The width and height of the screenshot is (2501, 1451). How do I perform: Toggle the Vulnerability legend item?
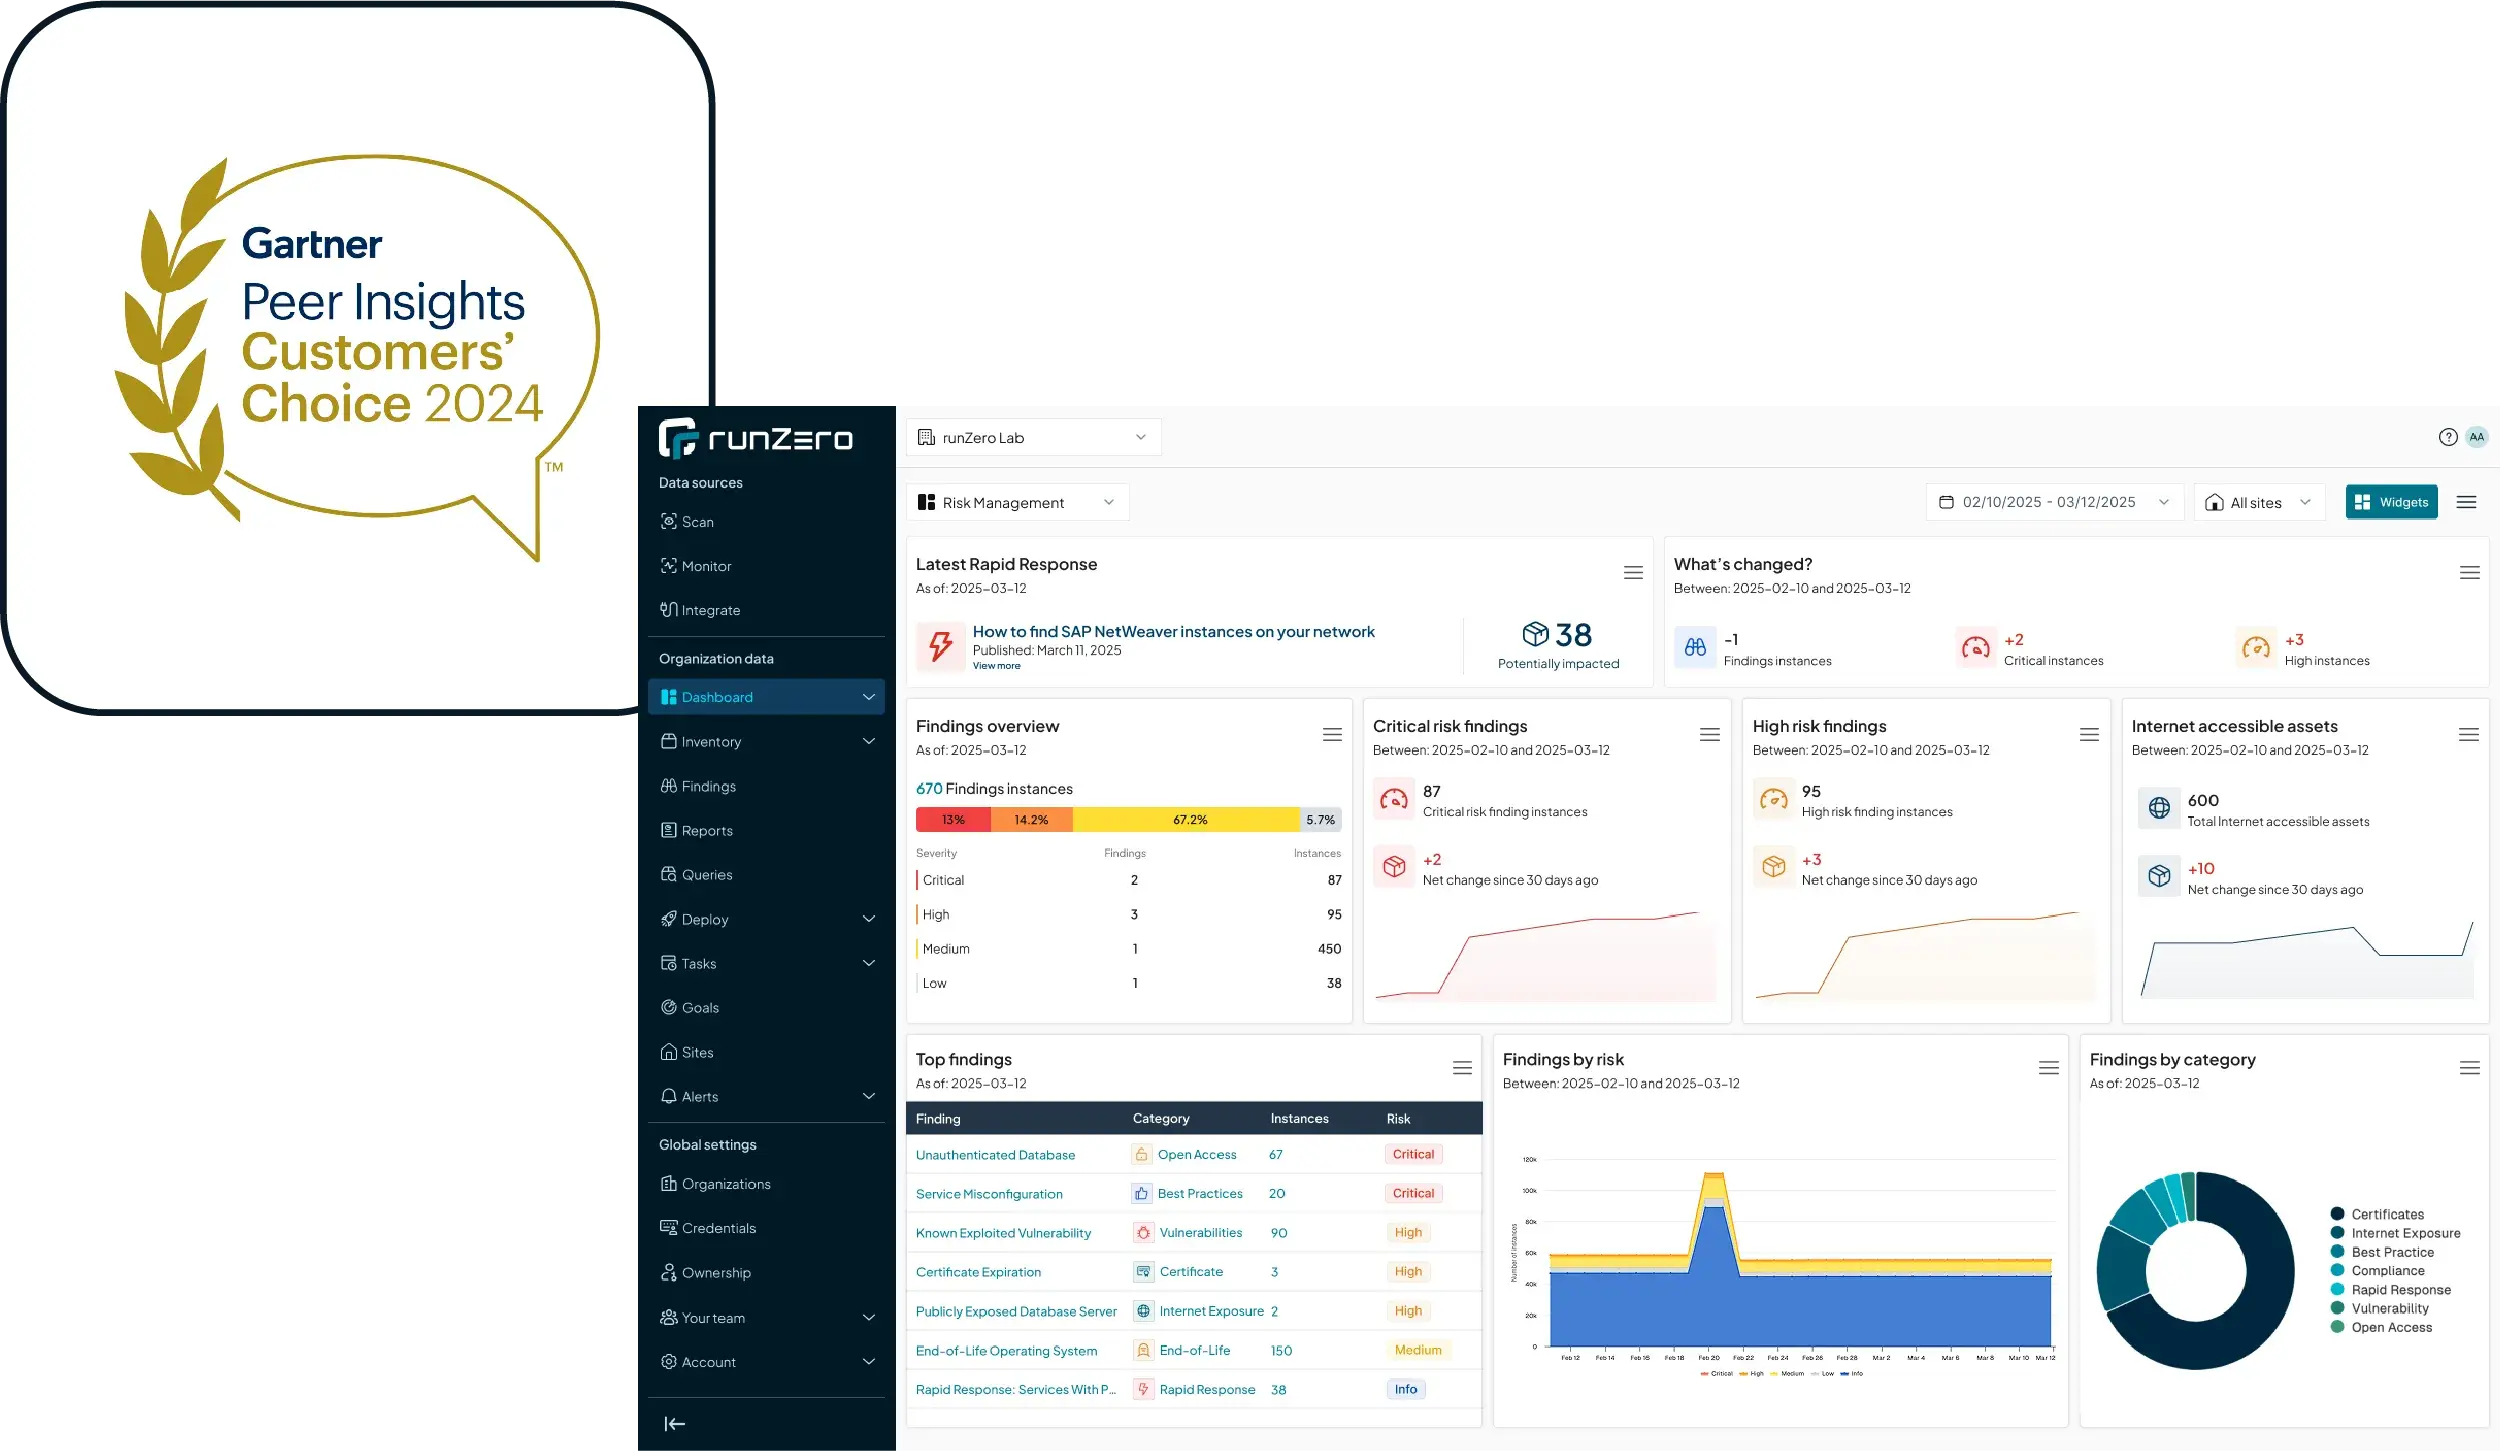tap(2388, 1308)
